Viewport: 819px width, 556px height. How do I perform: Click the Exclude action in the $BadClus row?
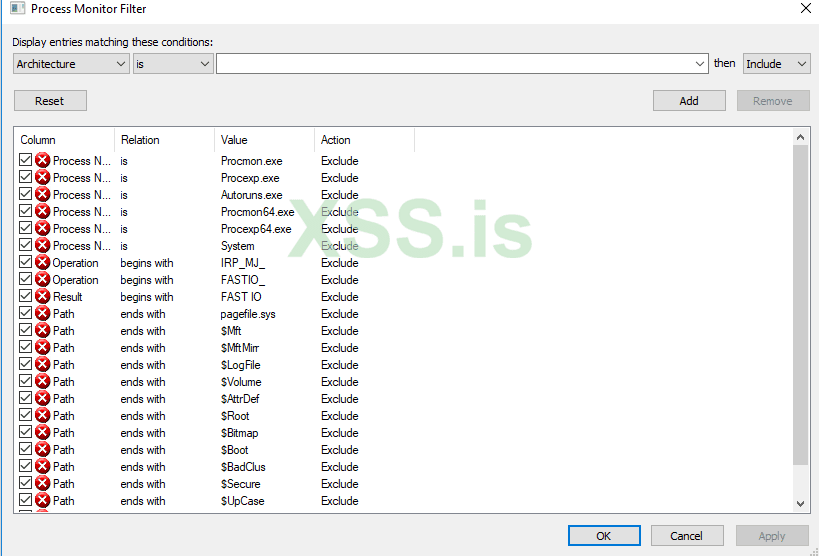pos(340,467)
